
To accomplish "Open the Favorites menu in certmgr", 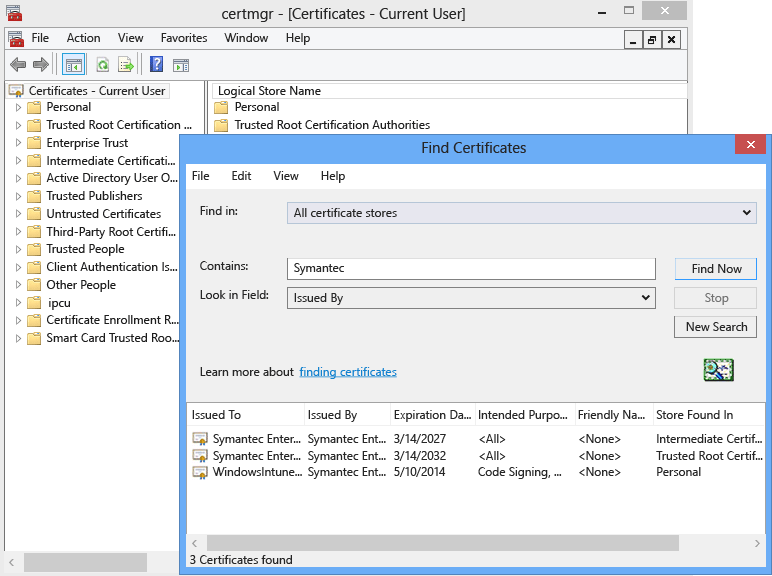I will 184,38.
